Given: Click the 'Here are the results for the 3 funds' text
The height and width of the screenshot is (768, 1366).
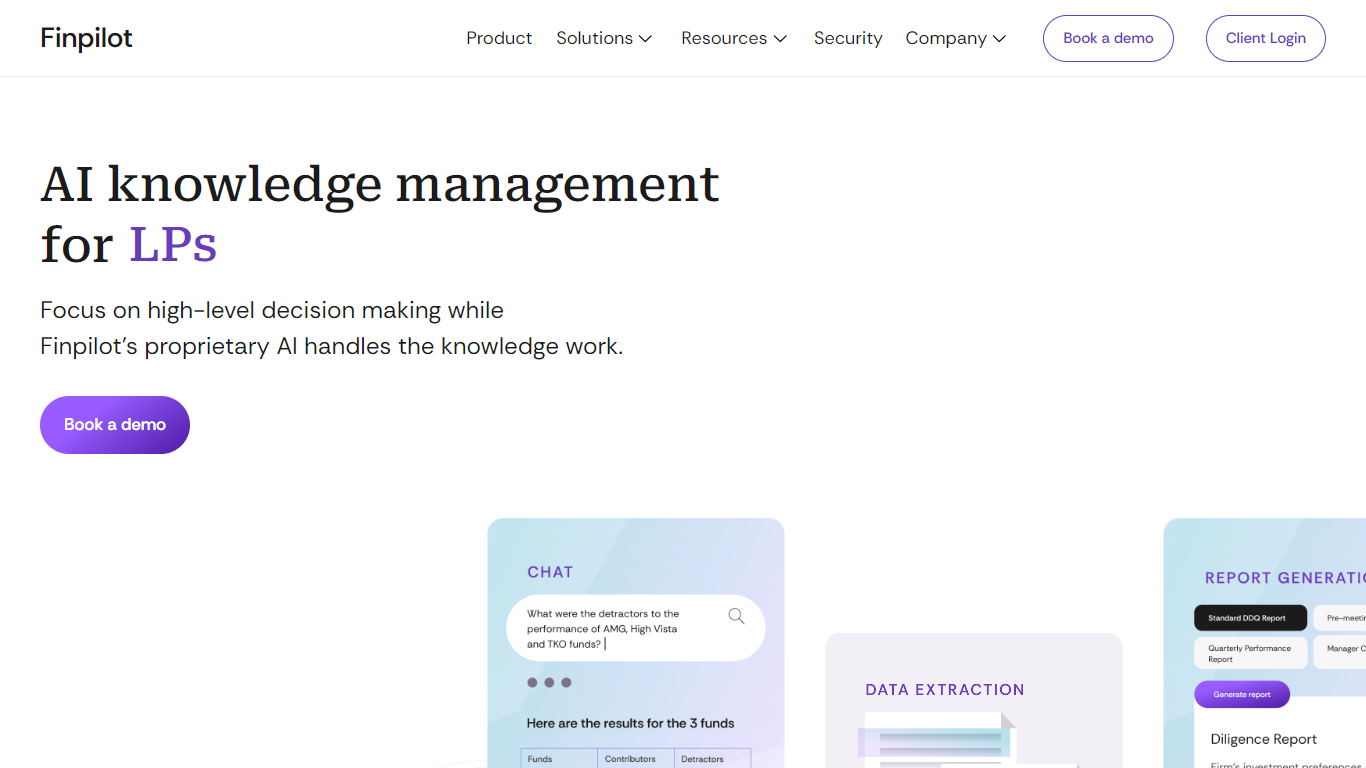Looking at the screenshot, I should pyautogui.click(x=631, y=723).
